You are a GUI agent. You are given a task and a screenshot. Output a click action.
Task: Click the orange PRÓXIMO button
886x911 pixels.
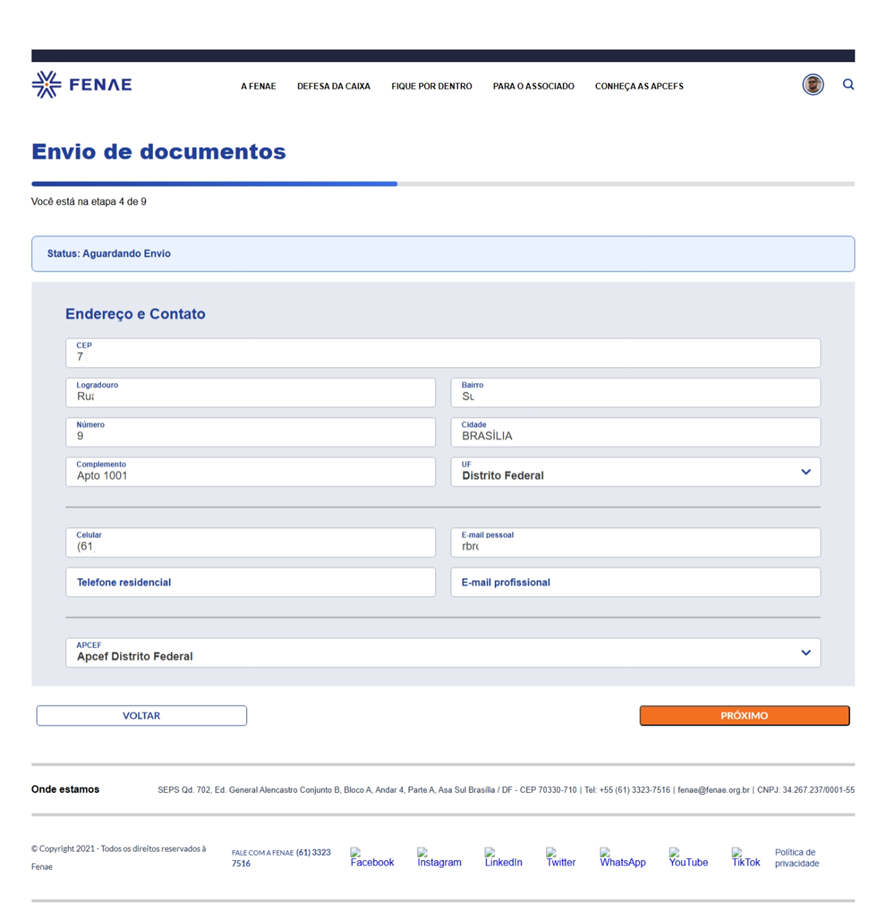(744, 716)
